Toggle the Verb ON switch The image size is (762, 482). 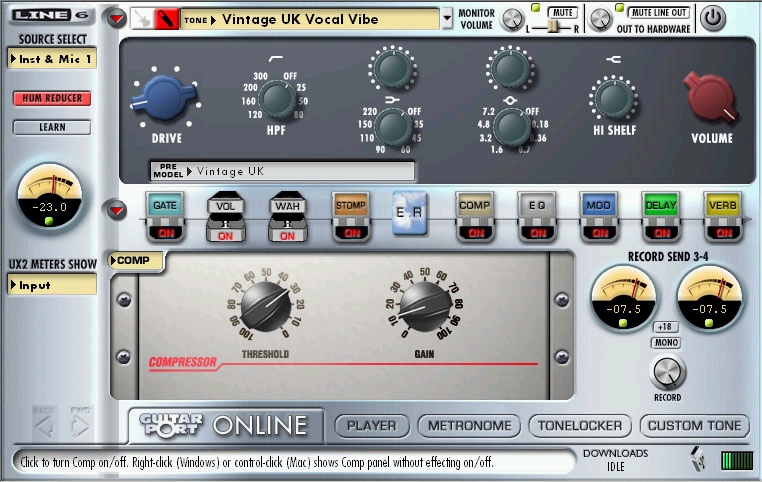click(723, 233)
